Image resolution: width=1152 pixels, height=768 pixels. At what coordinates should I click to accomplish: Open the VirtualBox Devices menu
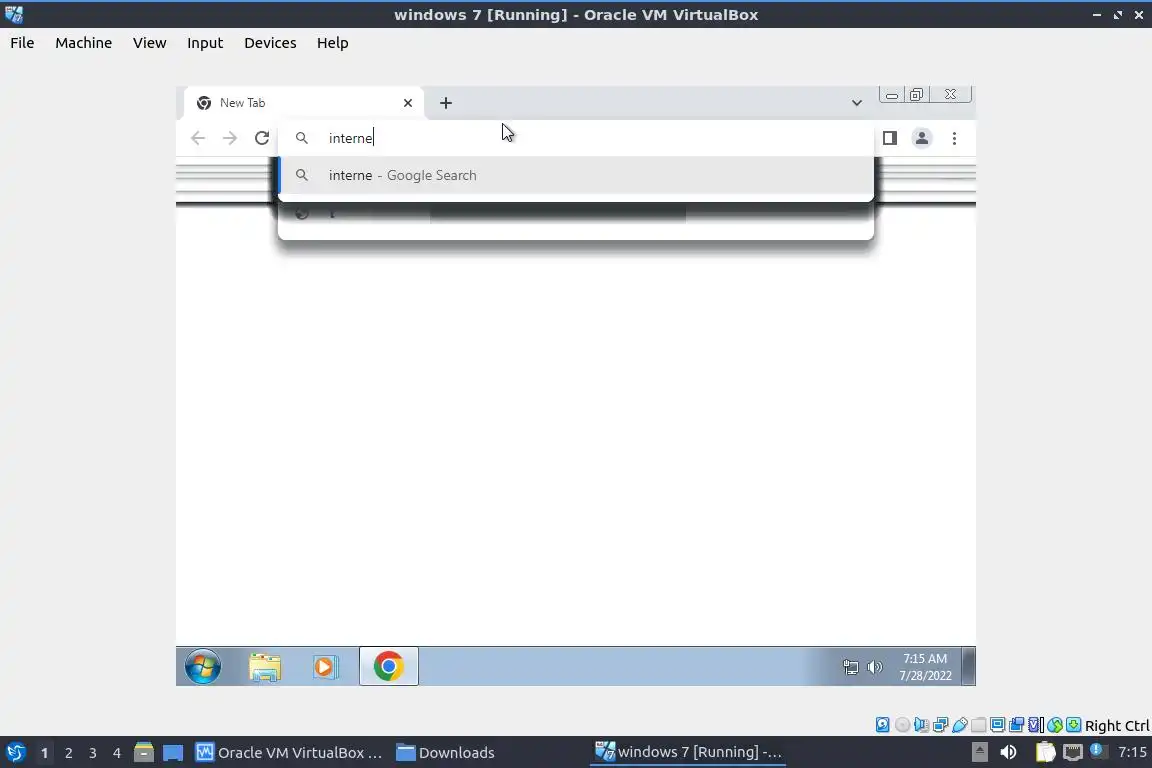click(270, 43)
